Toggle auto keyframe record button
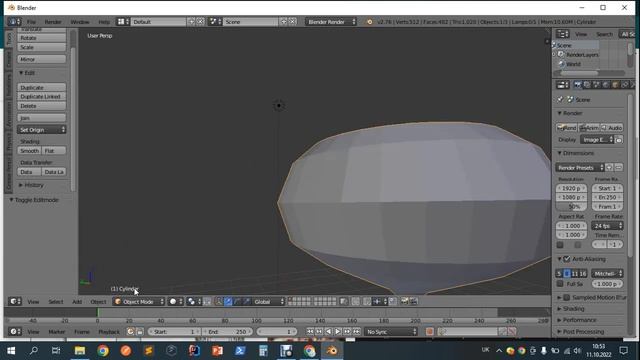Image resolution: width=640 pixels, height=360 pixels. pos(429,332)
